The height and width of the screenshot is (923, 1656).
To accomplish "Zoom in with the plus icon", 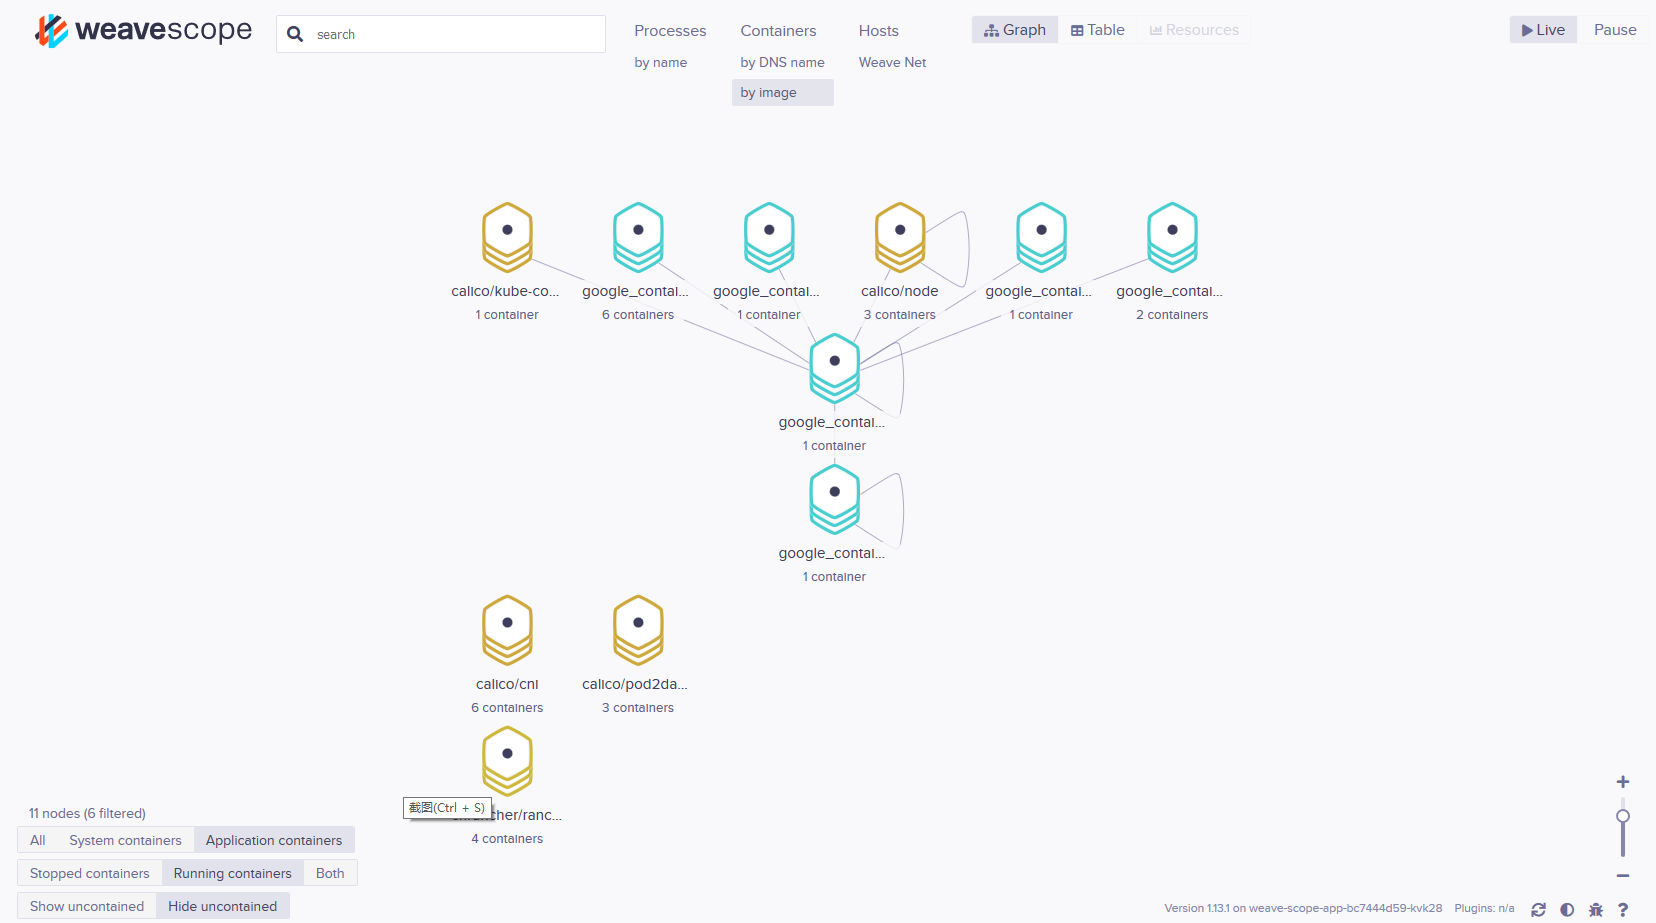I will point(1623,782).
